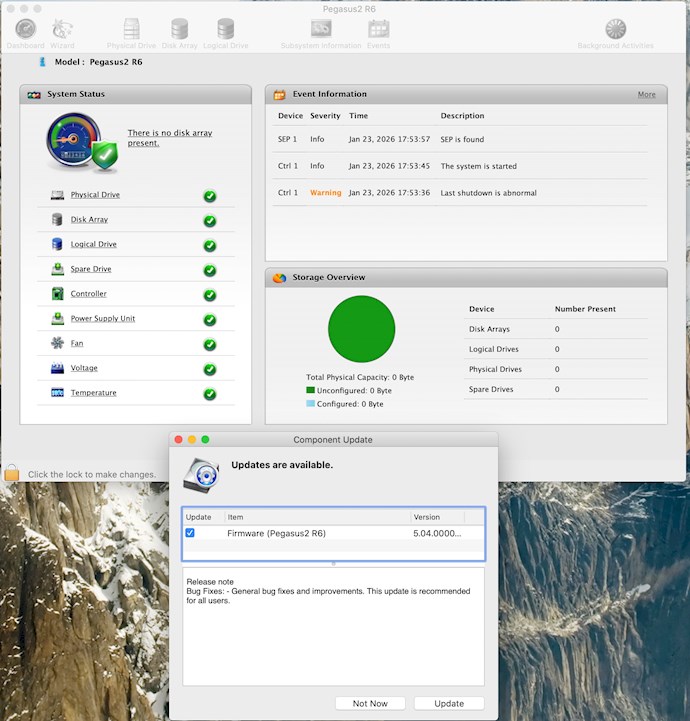
Task: Click the 'There is no disk array present' link
Action: pyautogui.click(x=169, y=138)
